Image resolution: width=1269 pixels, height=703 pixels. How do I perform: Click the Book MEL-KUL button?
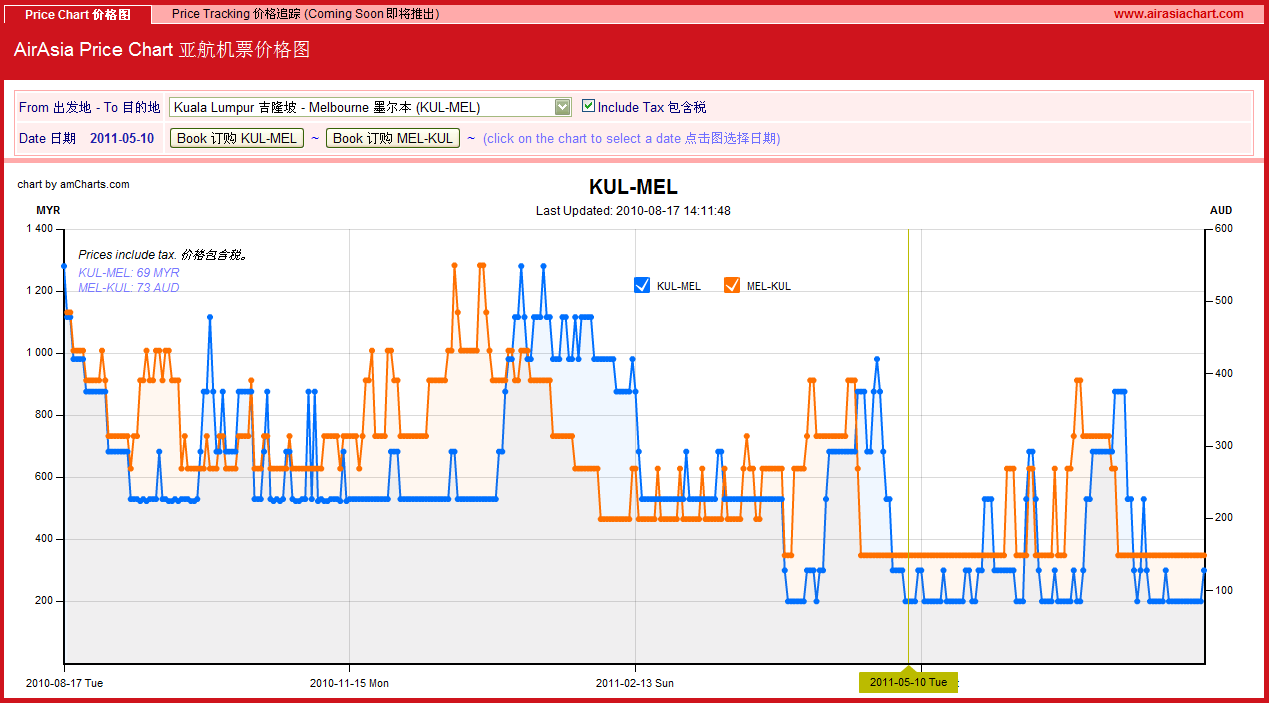pos(393,138)
